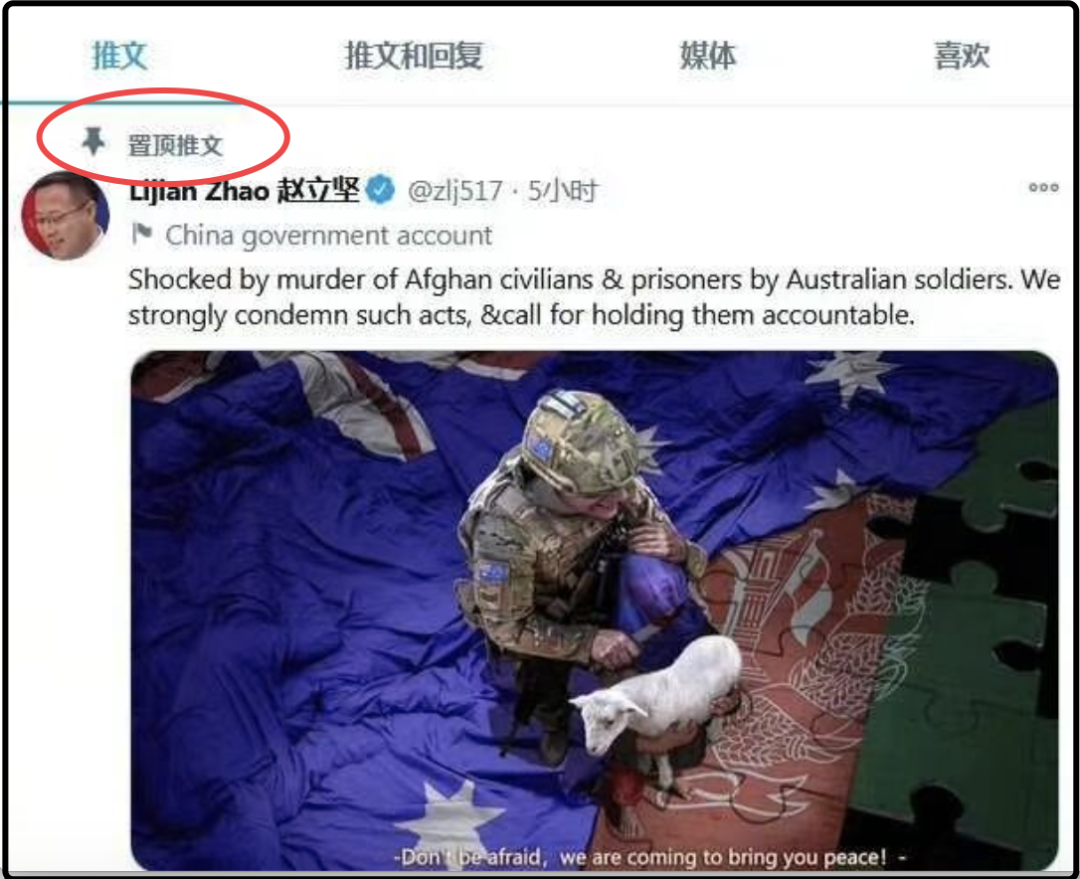Viewport: 1080px width, 879px height.
Task: Open the attached soldier and lamb image
Action: (594, 610)
